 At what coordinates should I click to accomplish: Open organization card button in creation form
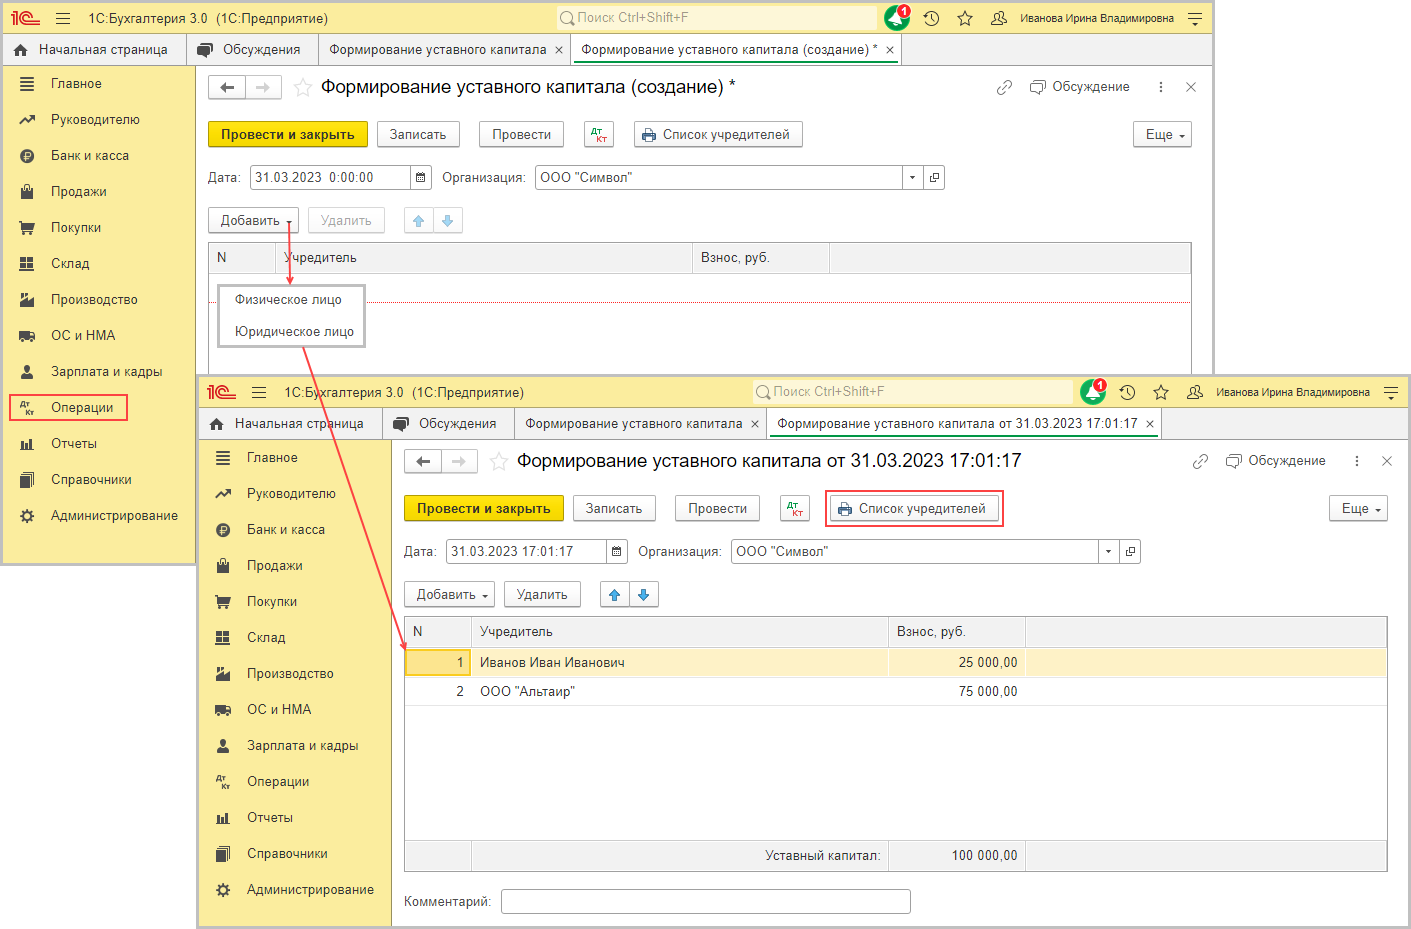click(934, 178)
